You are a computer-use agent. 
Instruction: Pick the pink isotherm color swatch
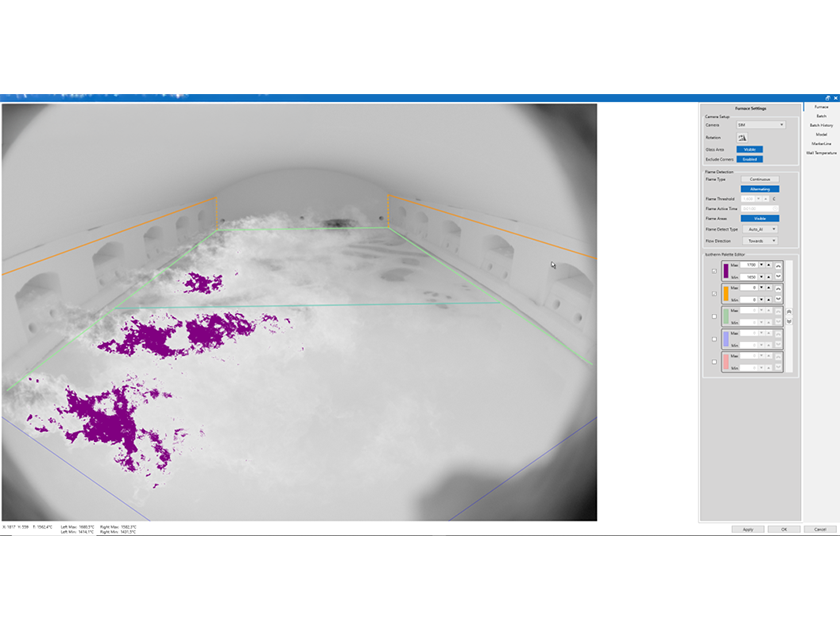726,362
